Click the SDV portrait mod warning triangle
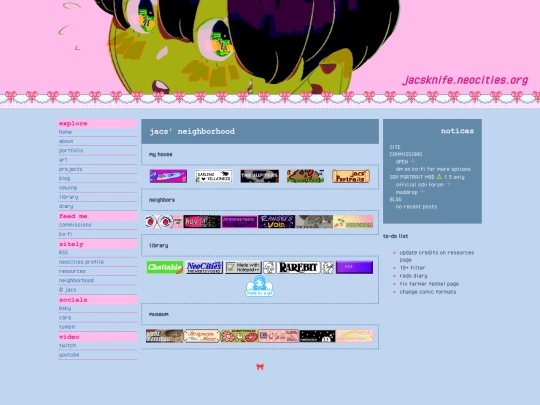Screen dimensions: 540x405 pos(439,177)
